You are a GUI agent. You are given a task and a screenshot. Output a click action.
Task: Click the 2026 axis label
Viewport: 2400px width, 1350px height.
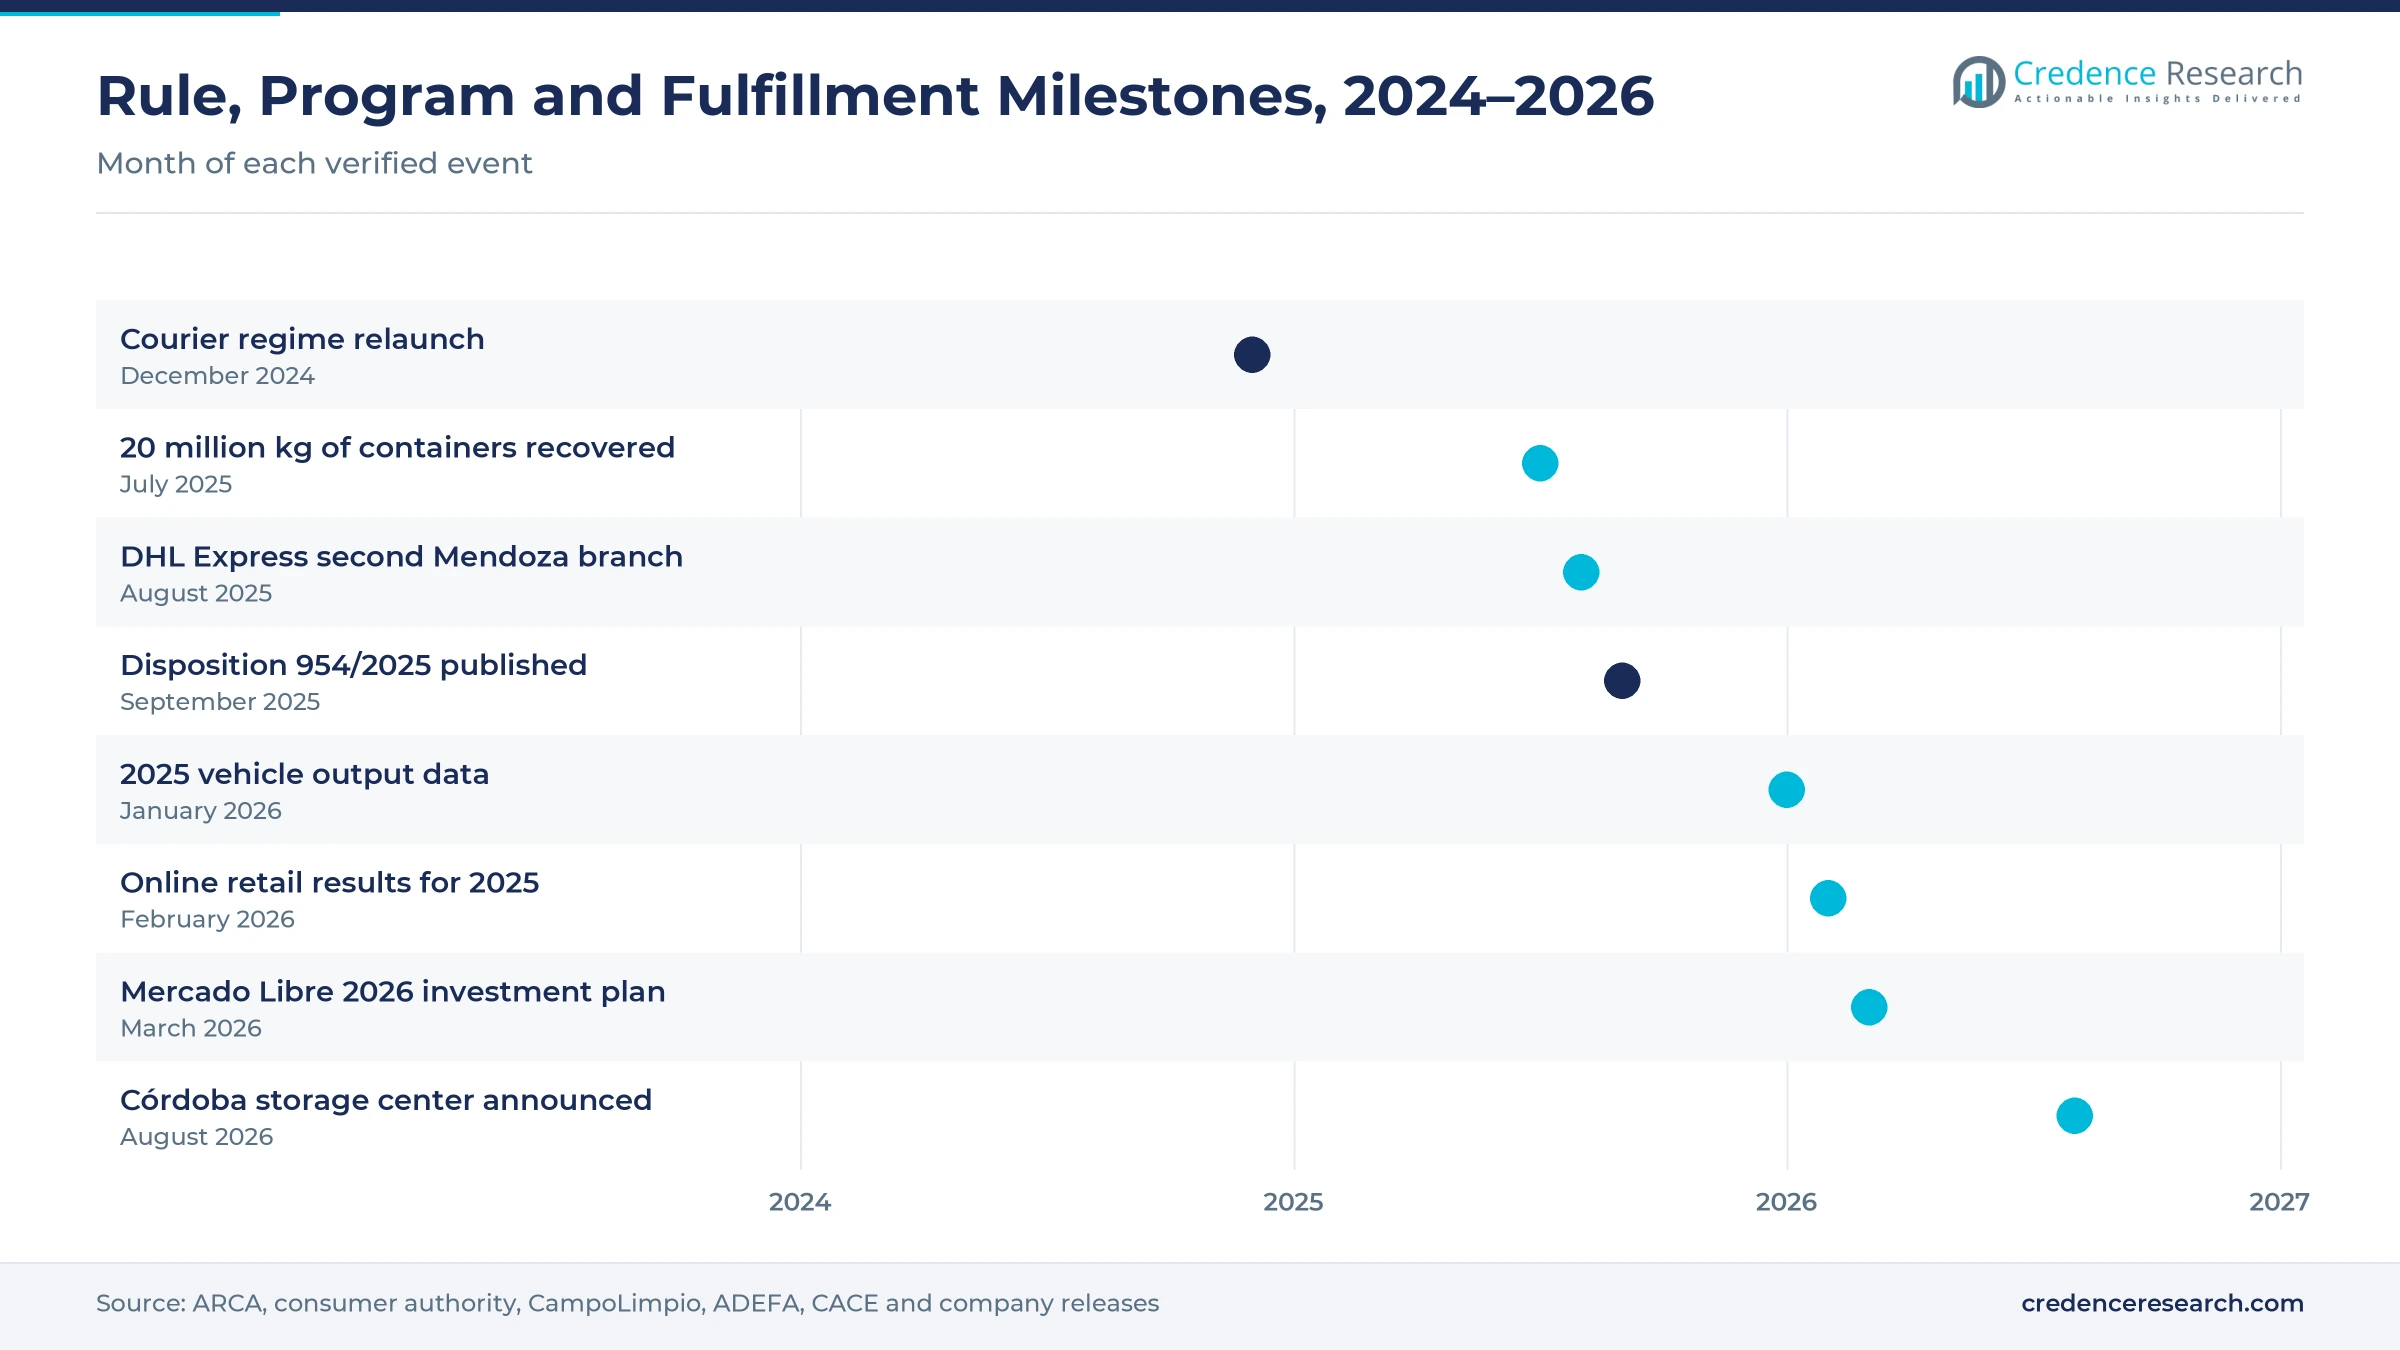click(1786, 1202)
